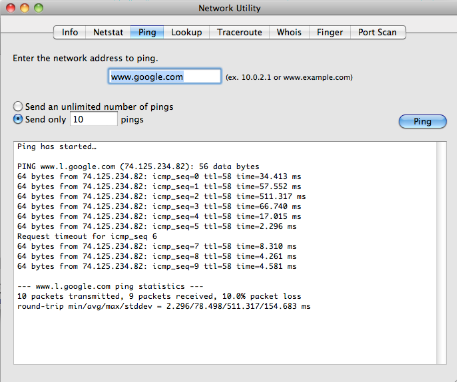Image resolution: width=457 pixels, height=382 pixels.
Task: Click the 'Request timeout for icmp_seq 6' line
Action: pos(87,236)
